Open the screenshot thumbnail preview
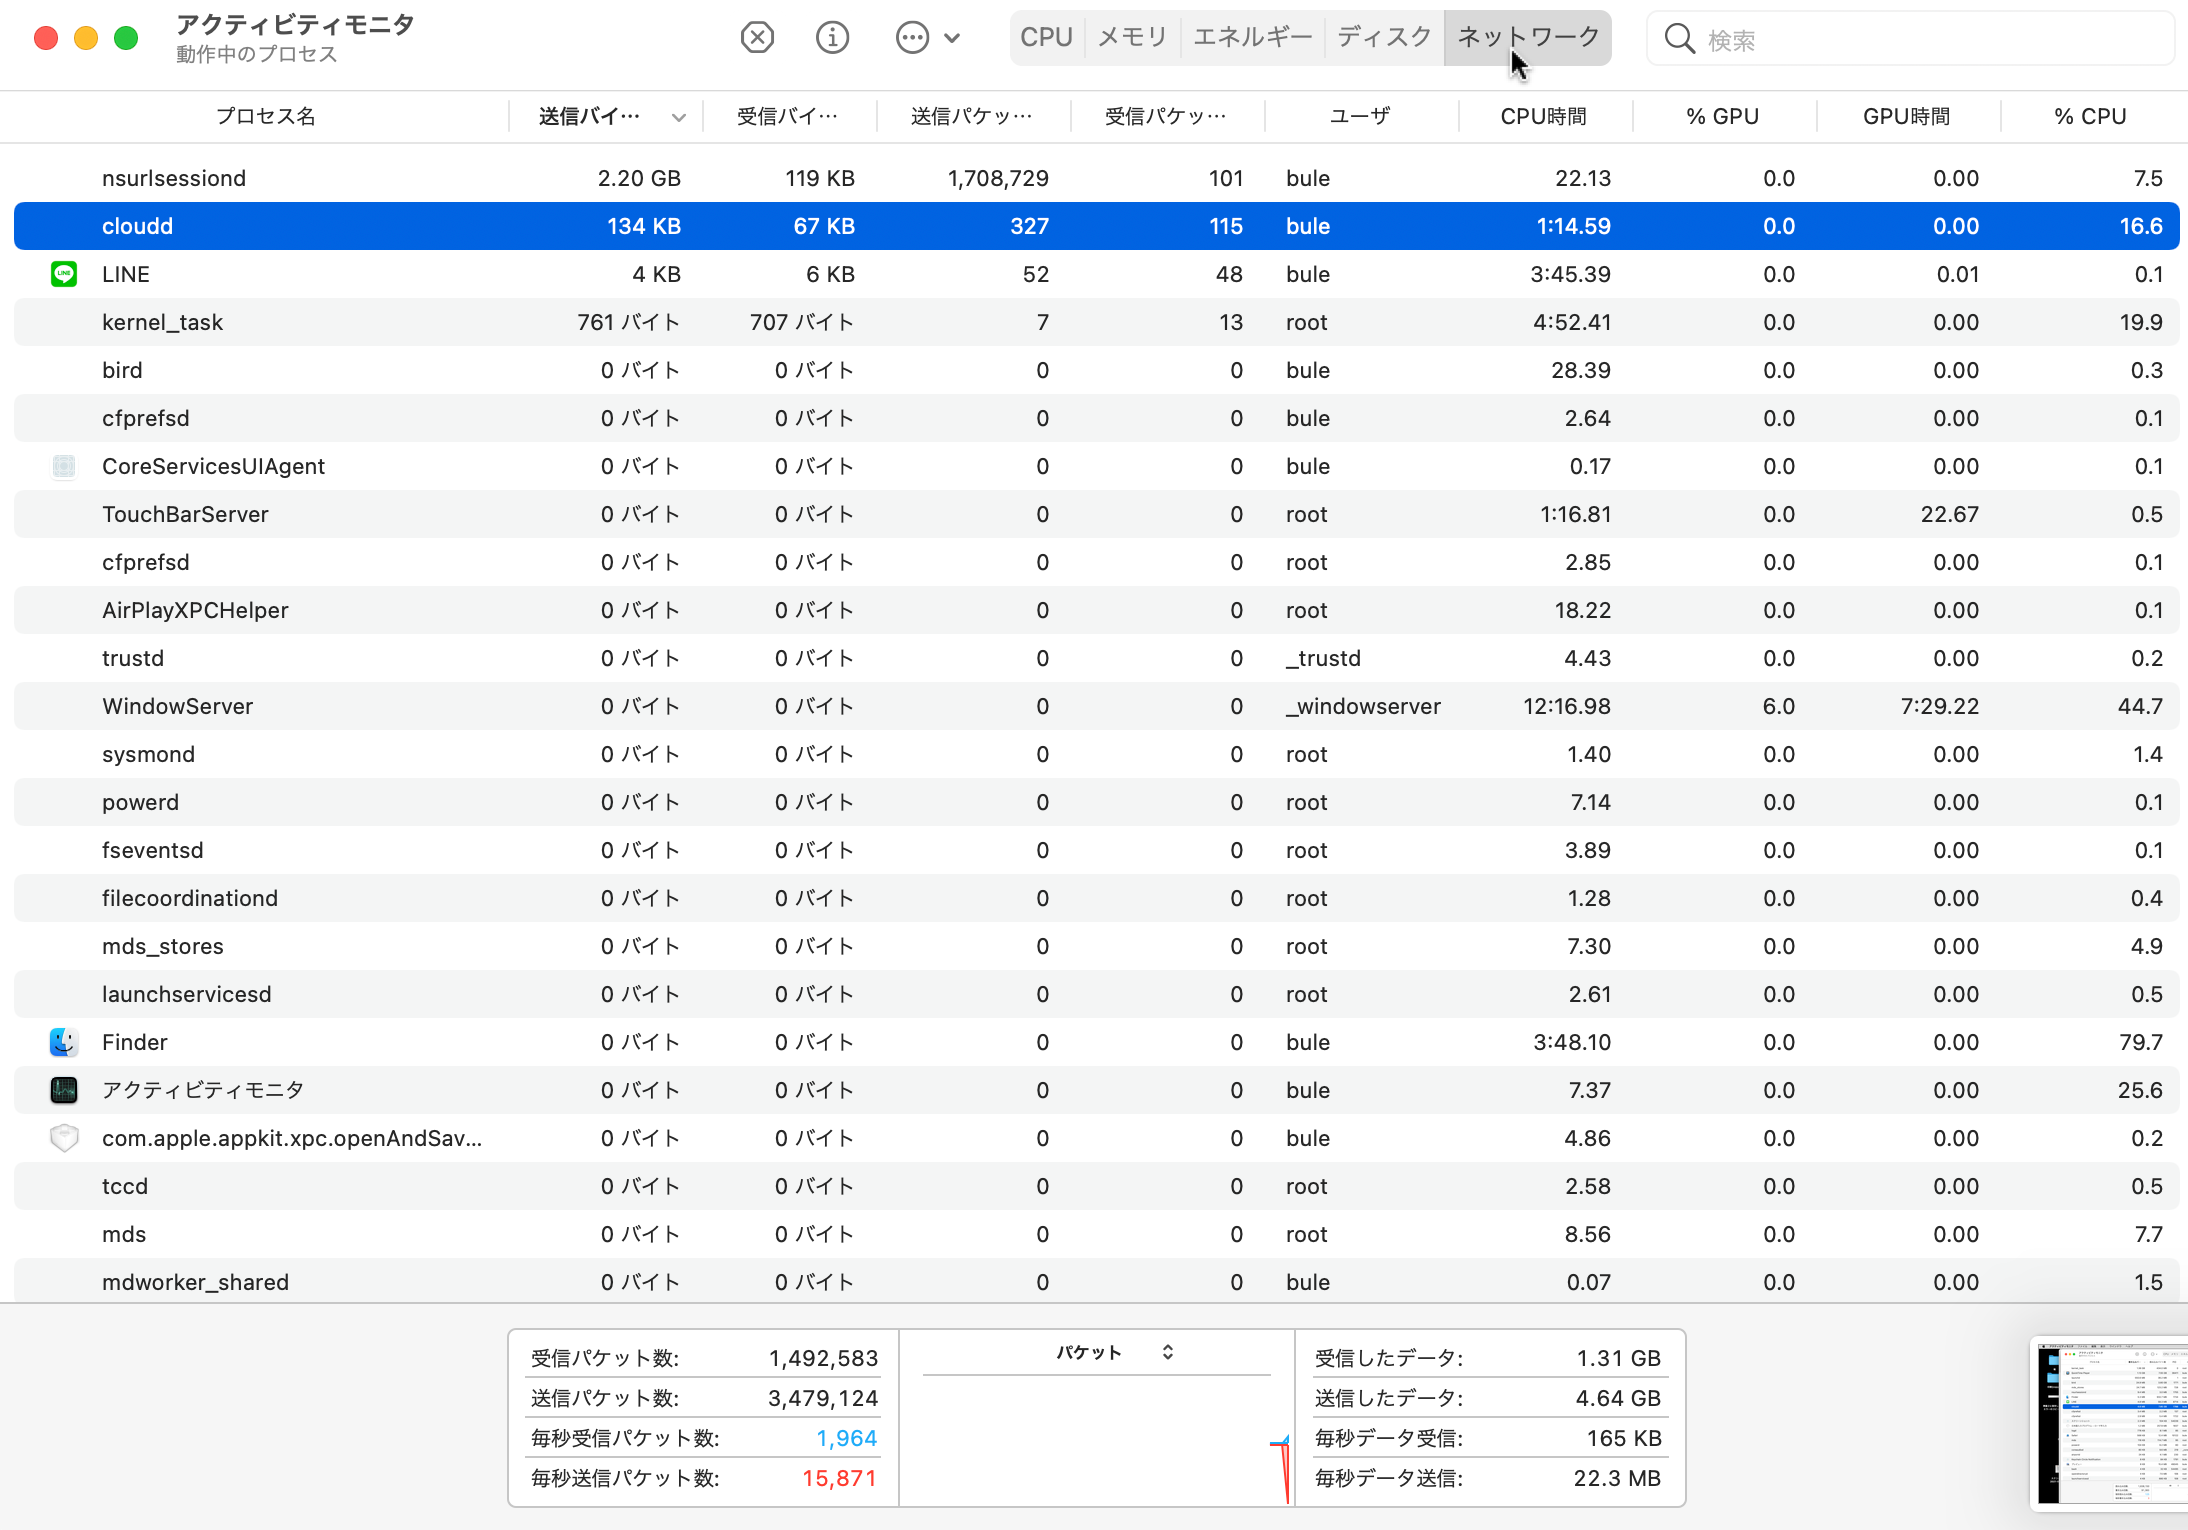The image size is (2188, 1530). pyautogui.click(x=2110, y=1422)
